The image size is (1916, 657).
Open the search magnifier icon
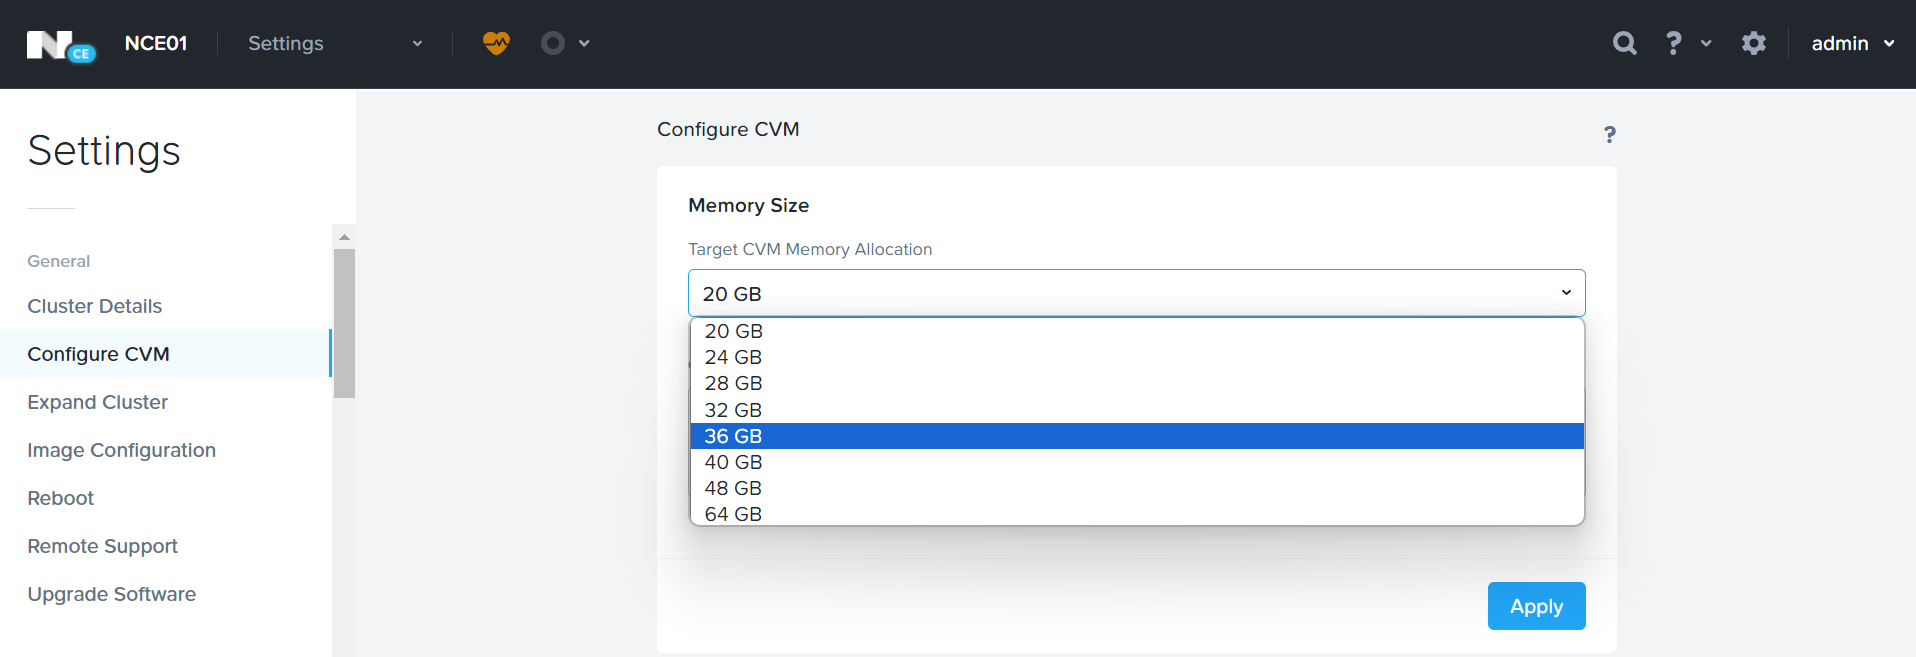click(x=1625, y=43)
